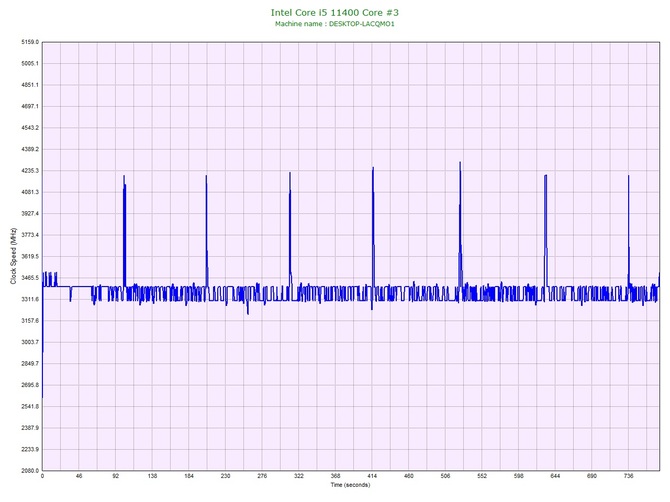Screen dimensions: 670x502
Task: Click the clock spike peak at 414 seconds
Action: [x=373, y=168]
